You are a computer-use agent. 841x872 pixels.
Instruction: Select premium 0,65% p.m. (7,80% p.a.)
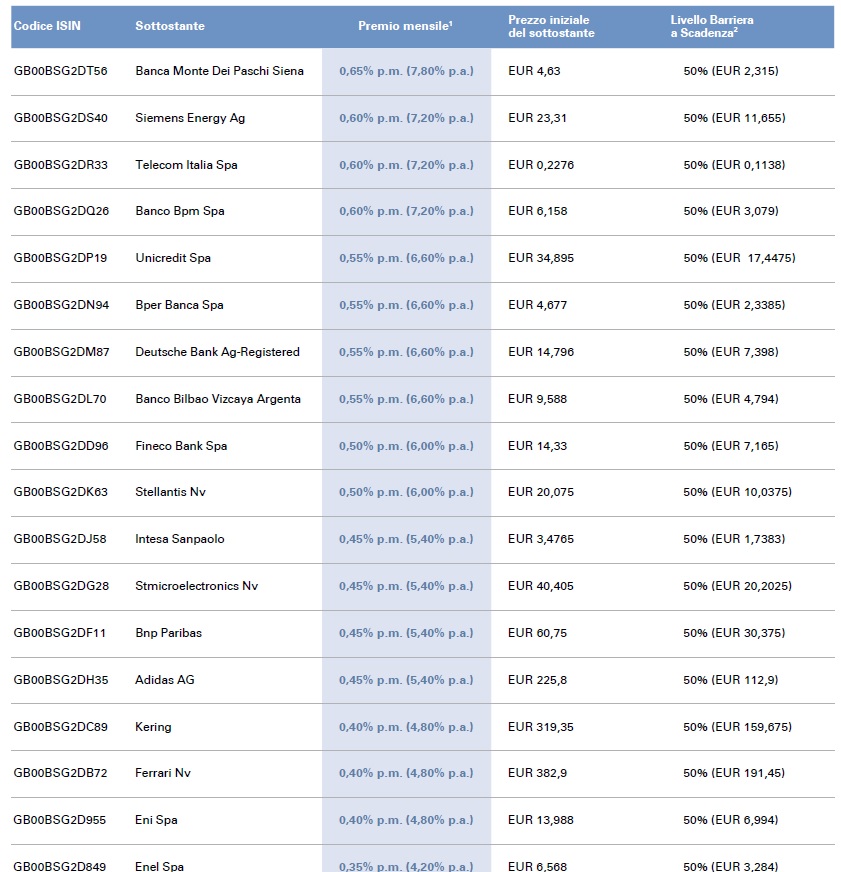pos(407,71)
